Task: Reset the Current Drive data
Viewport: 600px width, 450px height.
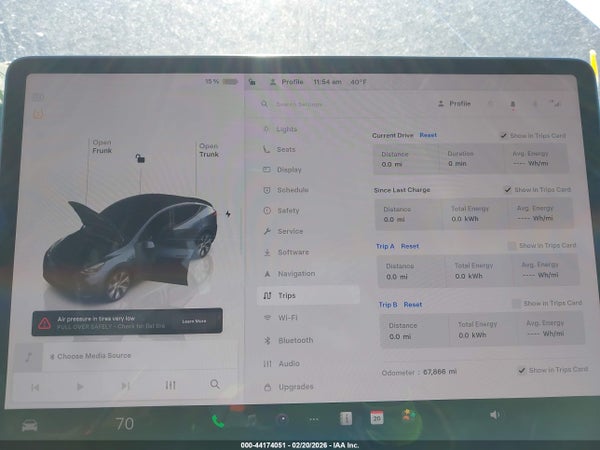Action: [428, 135]
